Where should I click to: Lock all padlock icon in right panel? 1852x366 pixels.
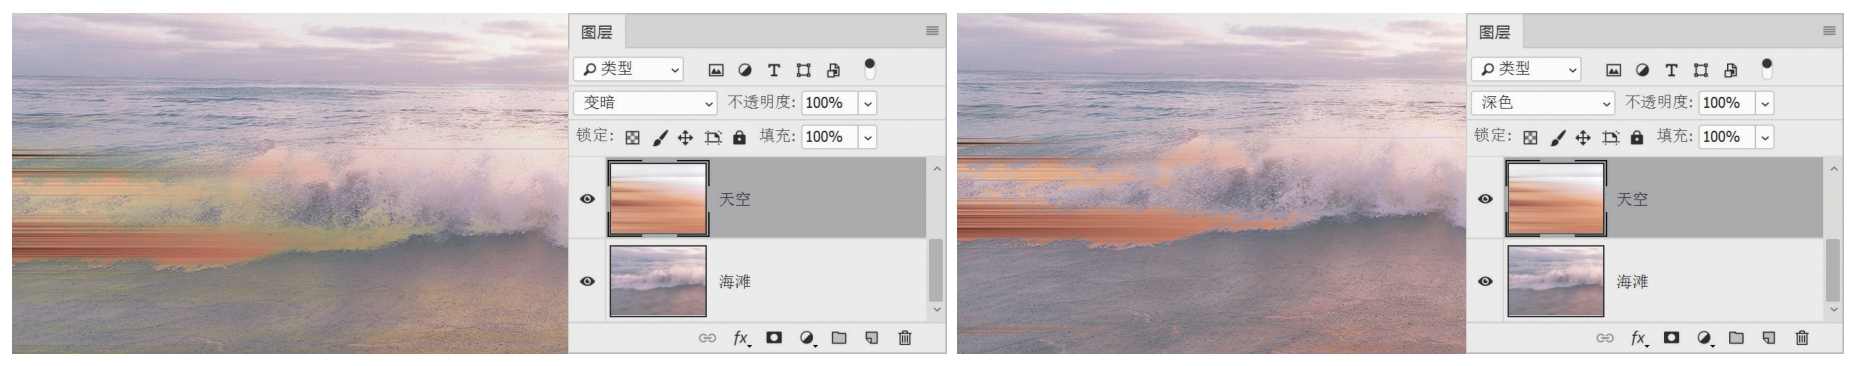pyautogui.click(x=1637, y=137)
